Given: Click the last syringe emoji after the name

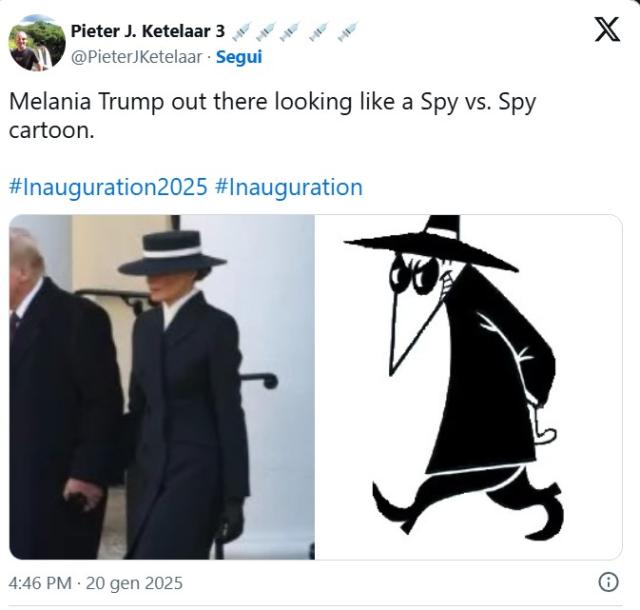Looking at the screenshot, I should 347,31.
